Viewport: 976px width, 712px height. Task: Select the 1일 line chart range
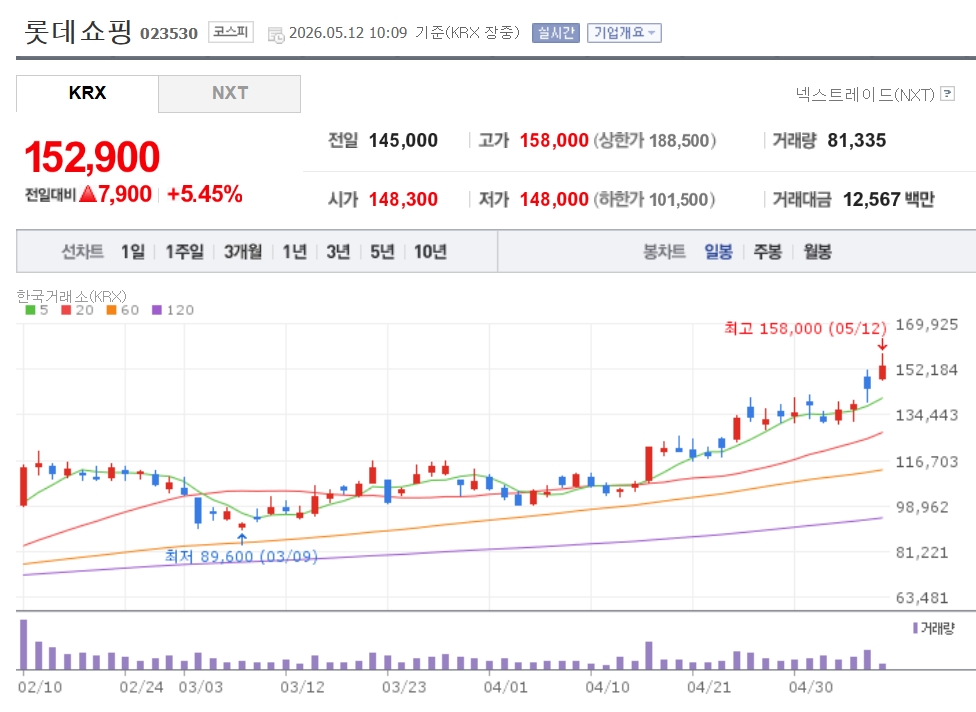click(133, 251)
